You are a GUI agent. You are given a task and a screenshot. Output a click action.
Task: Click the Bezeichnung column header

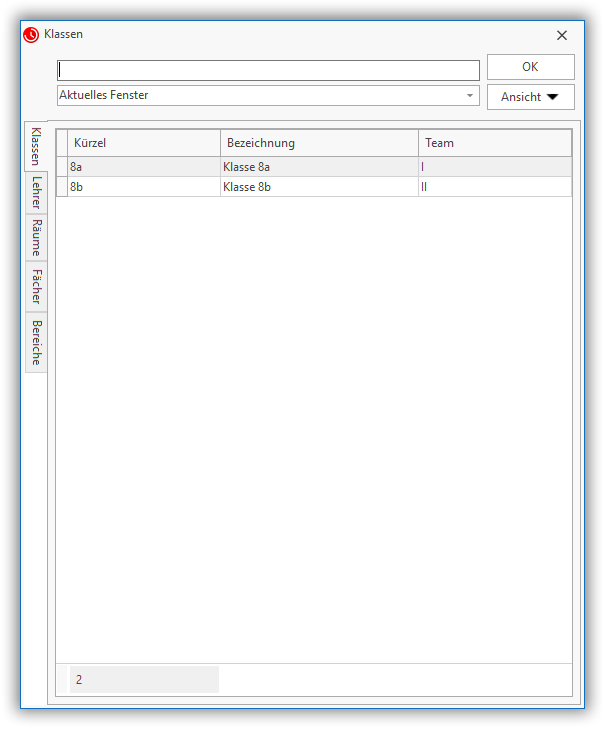(318, 143)
